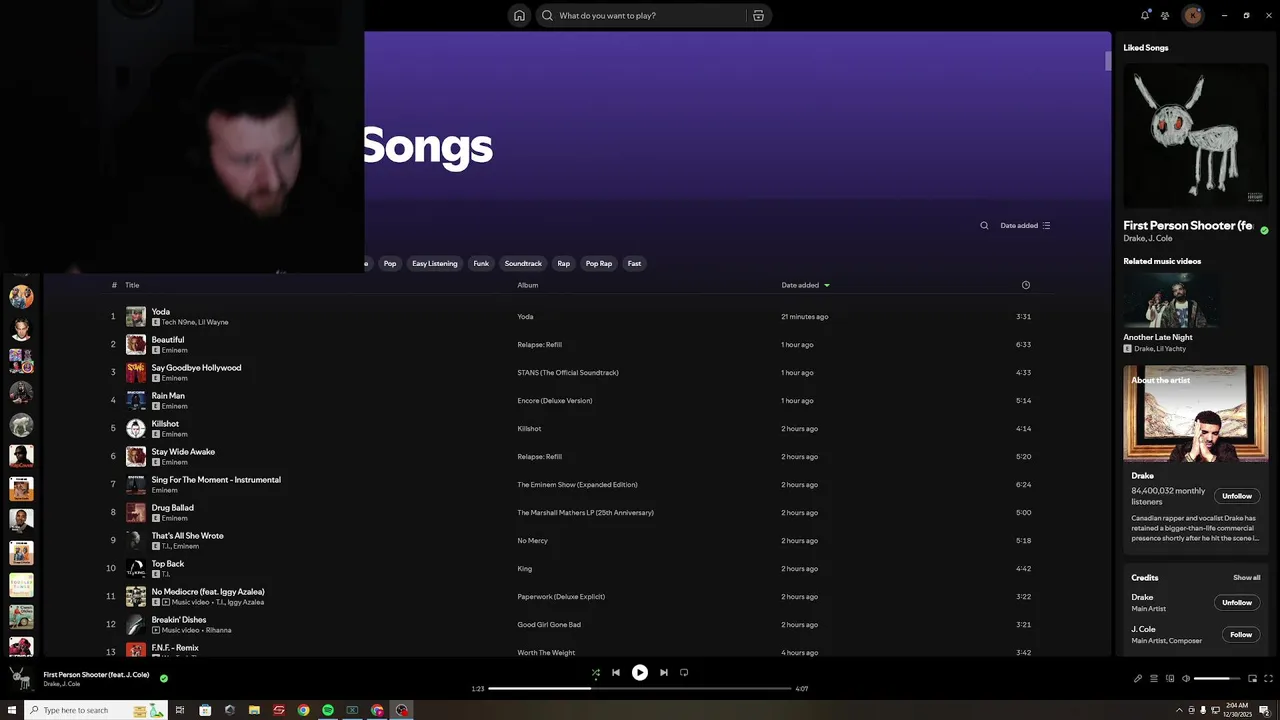
Task: Open the now playing album art thumbnail
Action: pos(20,678)
